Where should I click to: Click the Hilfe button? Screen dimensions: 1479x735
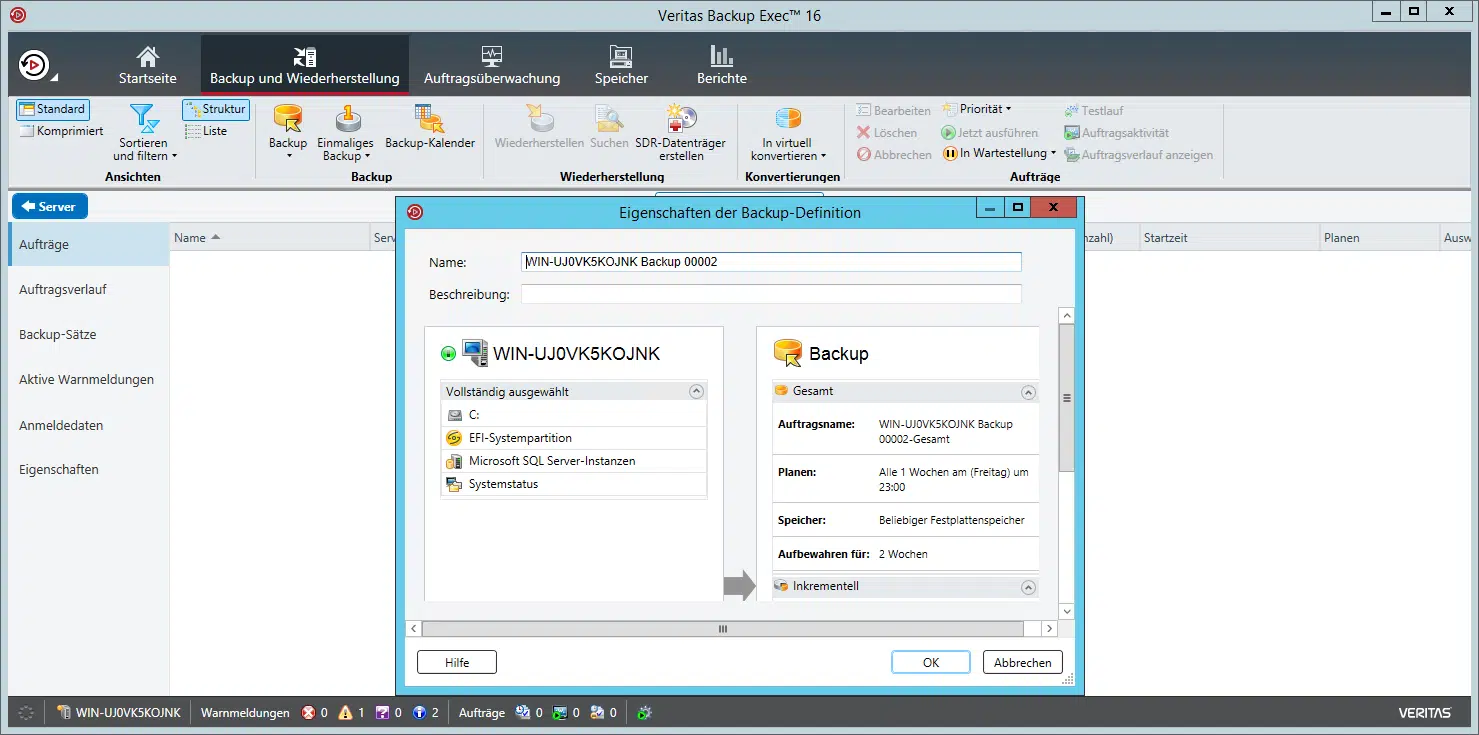point(457,662)
